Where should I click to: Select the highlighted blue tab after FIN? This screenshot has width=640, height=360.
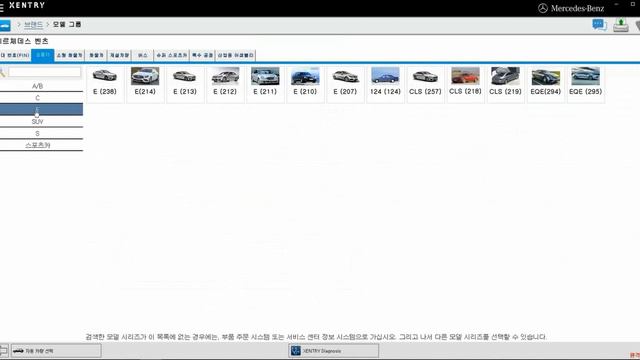point(43,55)
